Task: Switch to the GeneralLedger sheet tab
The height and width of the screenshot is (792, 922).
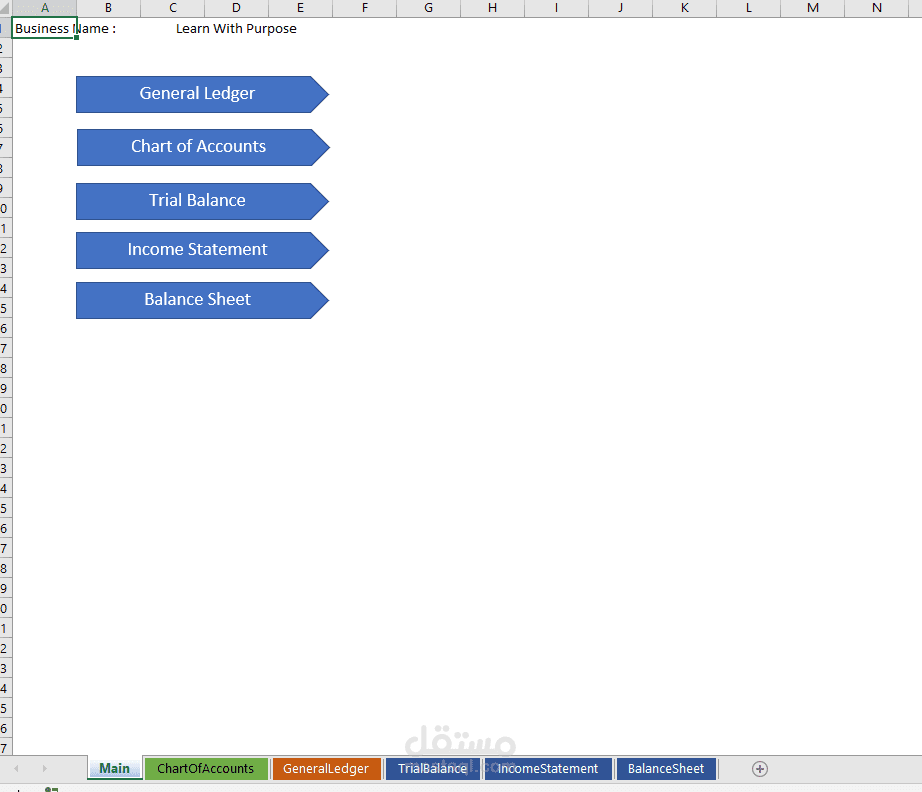Action: [x=326, y=768]
